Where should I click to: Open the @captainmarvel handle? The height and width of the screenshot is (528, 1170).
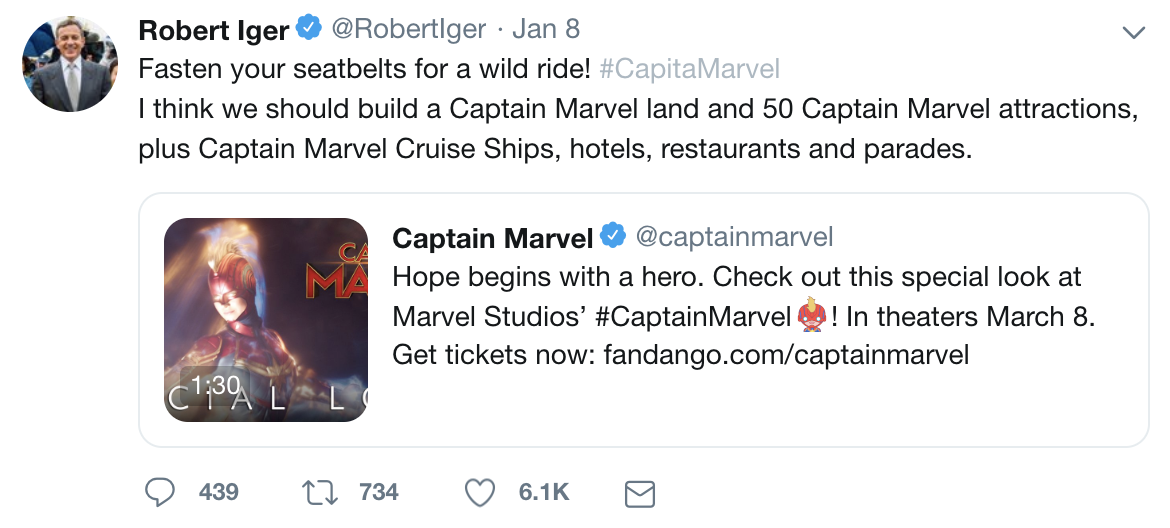pos(735,237)
